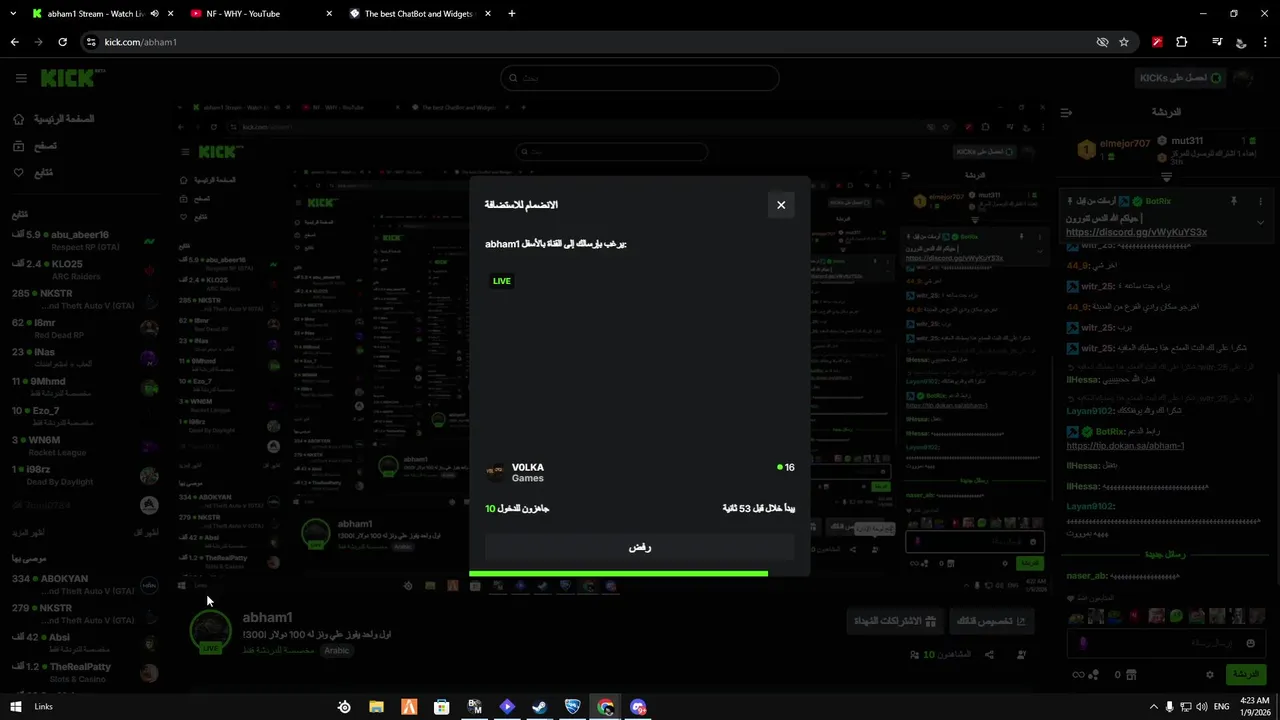Reload the page
The image size is (1280, 720).
[x=62, y=42]
